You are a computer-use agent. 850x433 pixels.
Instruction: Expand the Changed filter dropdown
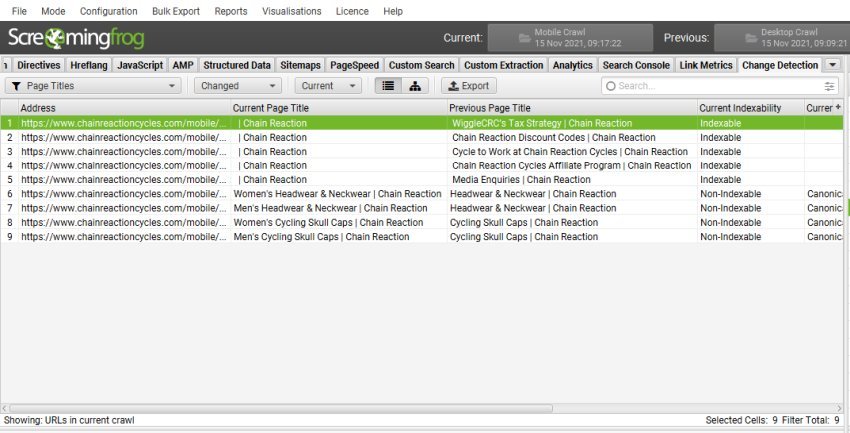237,86
